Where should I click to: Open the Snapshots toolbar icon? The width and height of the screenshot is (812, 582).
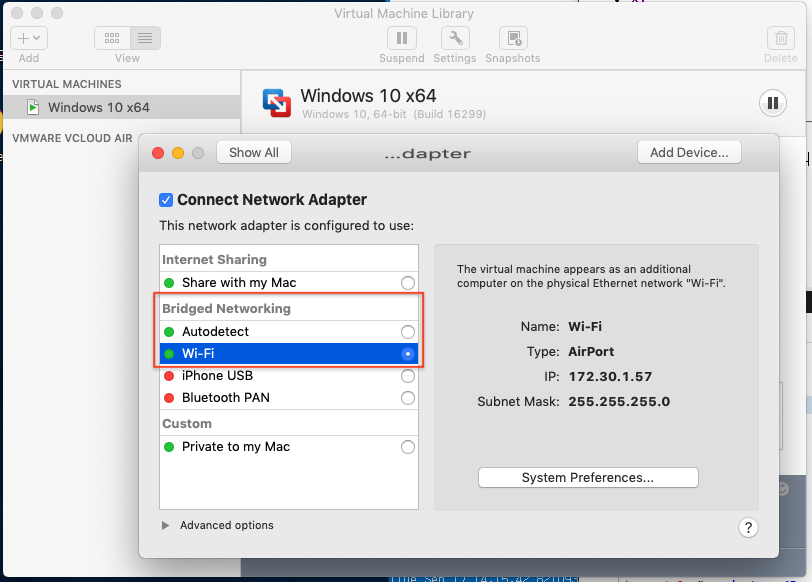(x=513, y=38)
